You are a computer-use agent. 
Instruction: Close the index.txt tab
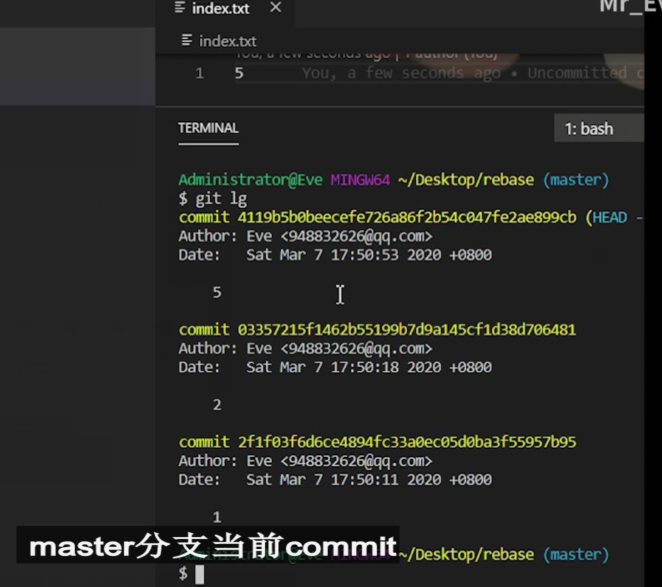tap(275, 7)
